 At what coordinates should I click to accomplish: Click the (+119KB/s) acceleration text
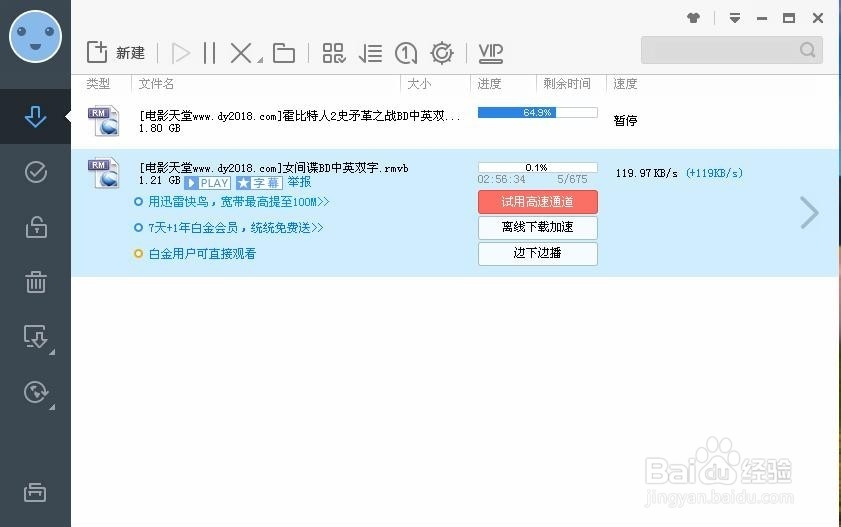[x=714, y=173]
